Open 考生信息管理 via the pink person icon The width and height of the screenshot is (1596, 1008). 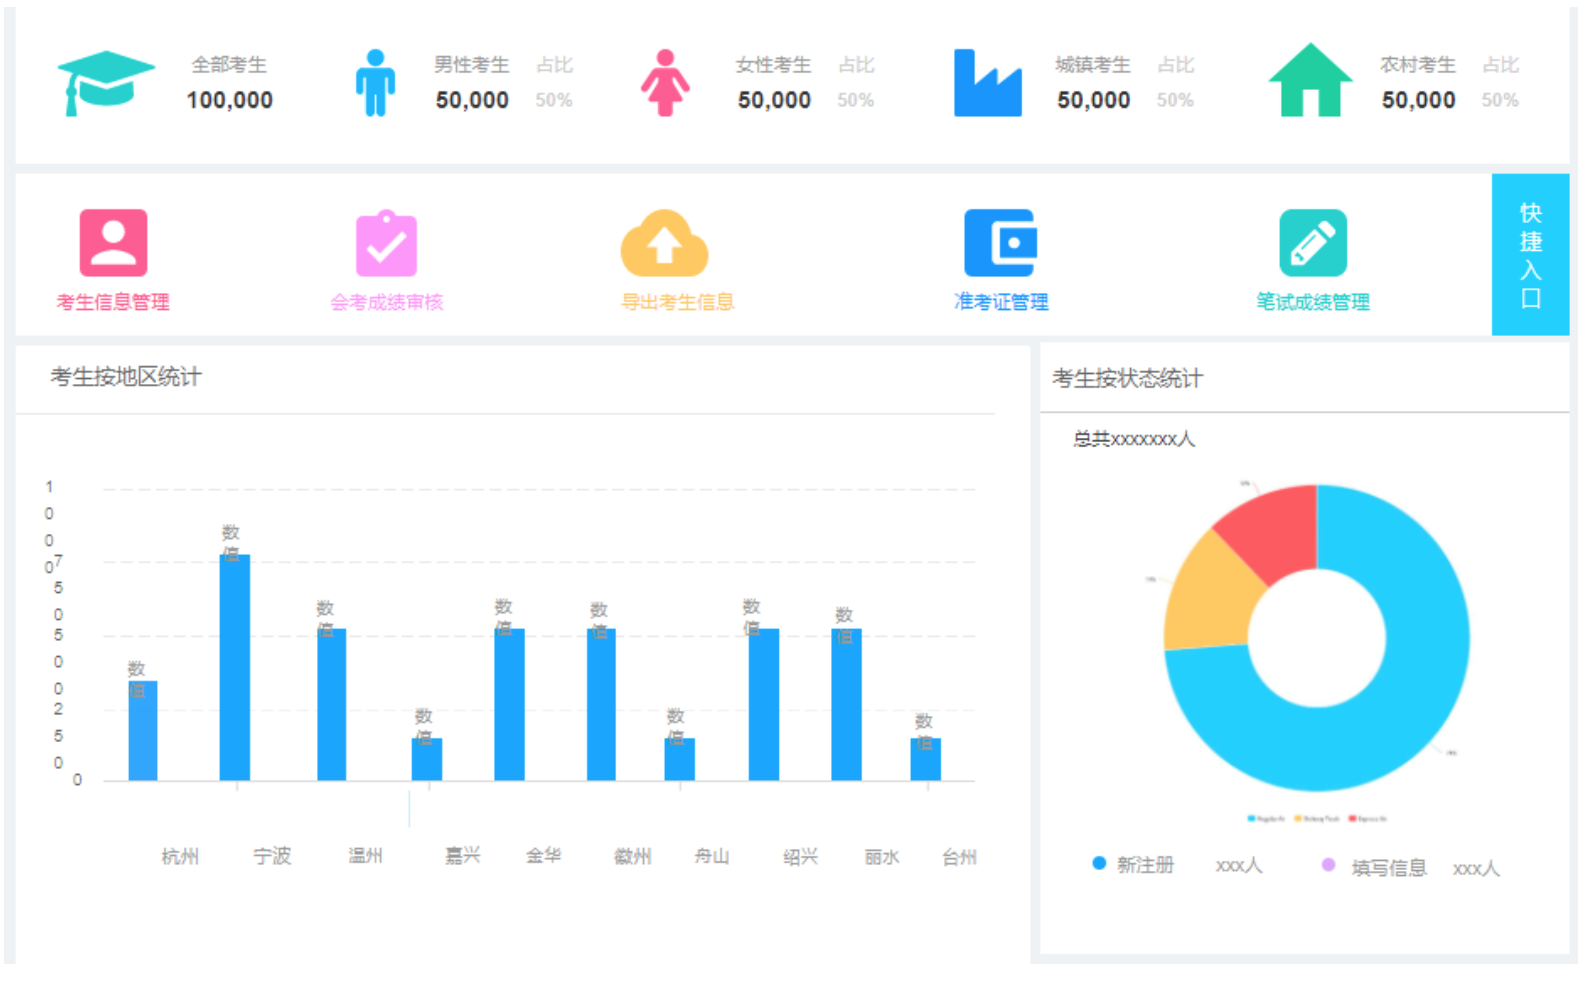[x=113, y=243]
